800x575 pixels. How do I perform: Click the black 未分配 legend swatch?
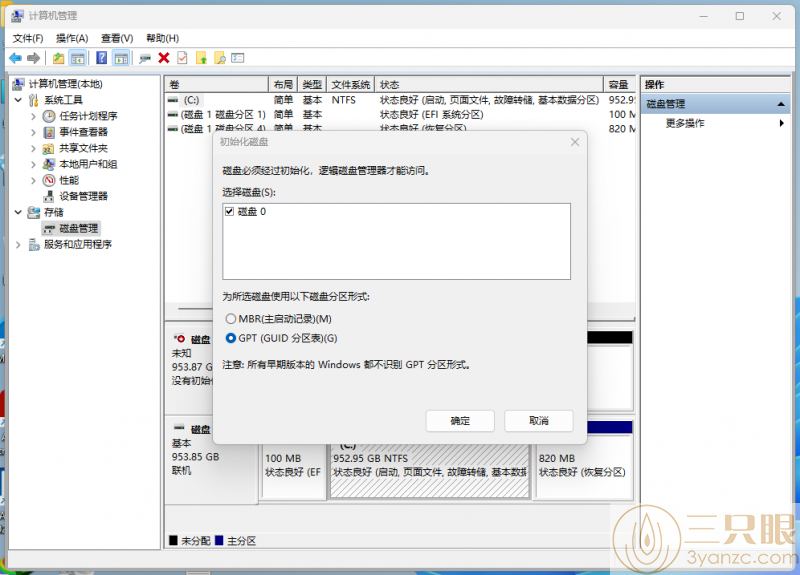pyautogui.click(x=173, y=540)
